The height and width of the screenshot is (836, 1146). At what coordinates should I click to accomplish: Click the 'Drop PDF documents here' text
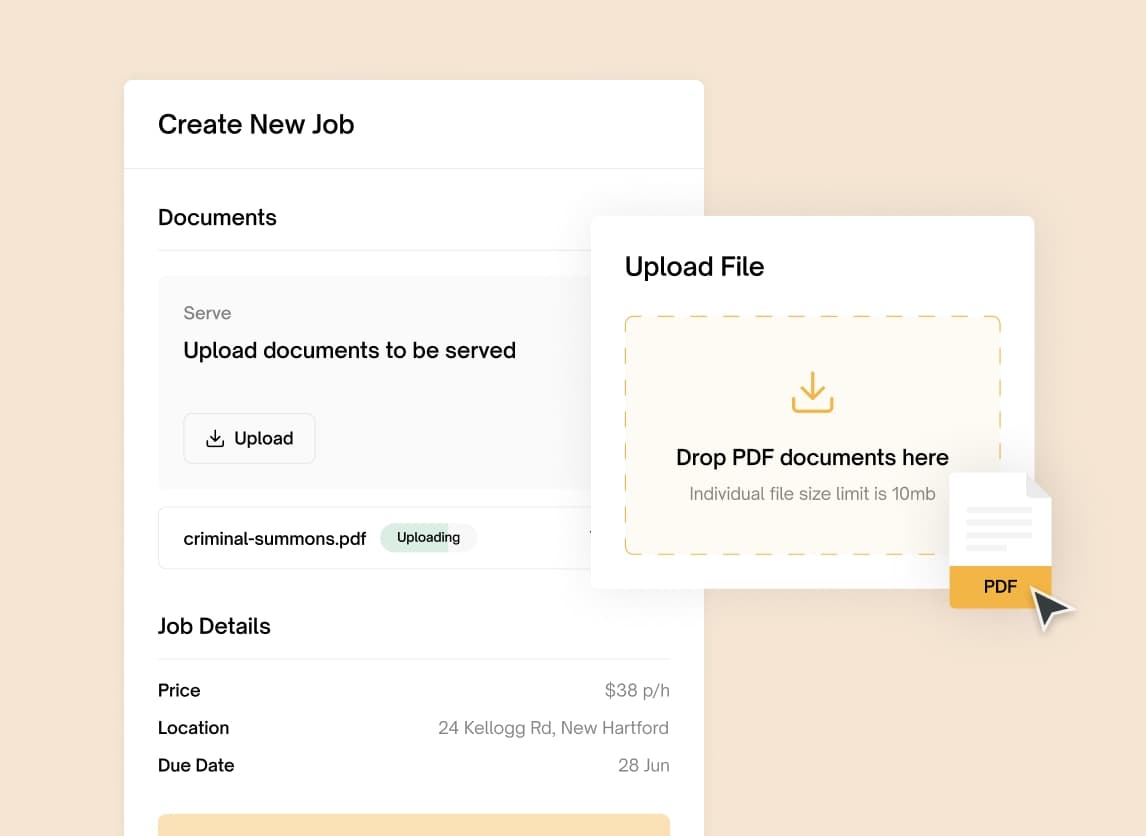(x=812, y=458)
